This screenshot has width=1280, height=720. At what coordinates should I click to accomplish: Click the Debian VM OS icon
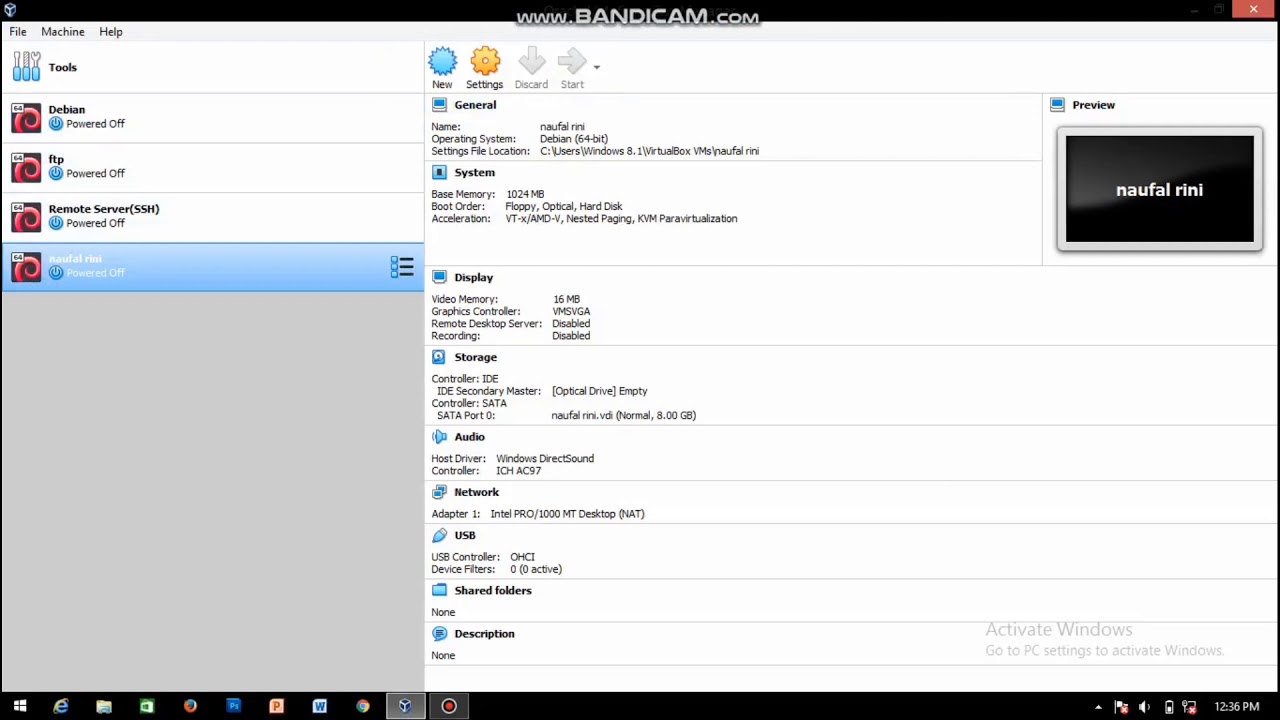26,118
